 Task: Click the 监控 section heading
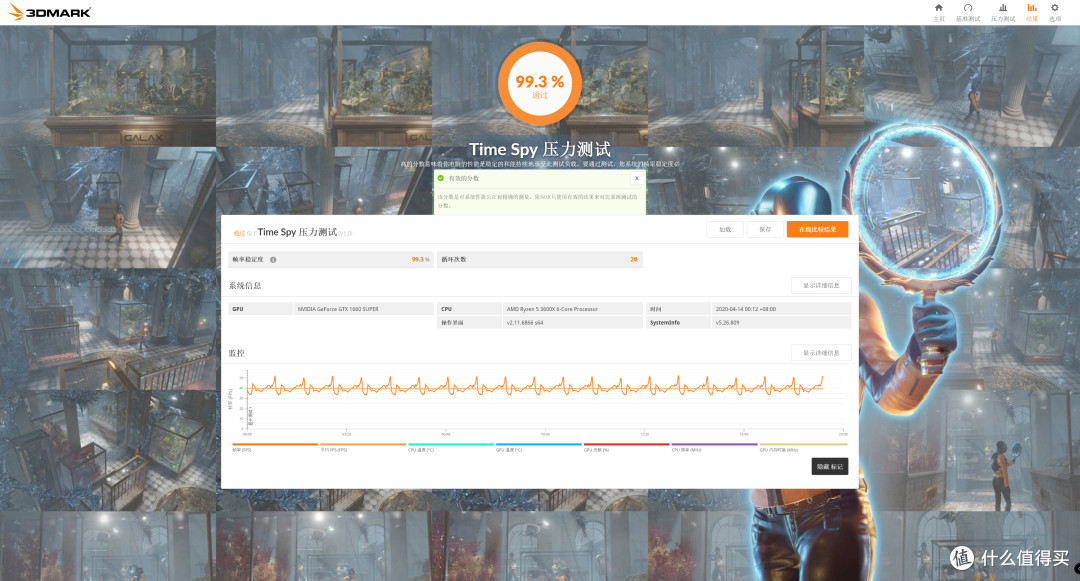click(x=237, y=352)
